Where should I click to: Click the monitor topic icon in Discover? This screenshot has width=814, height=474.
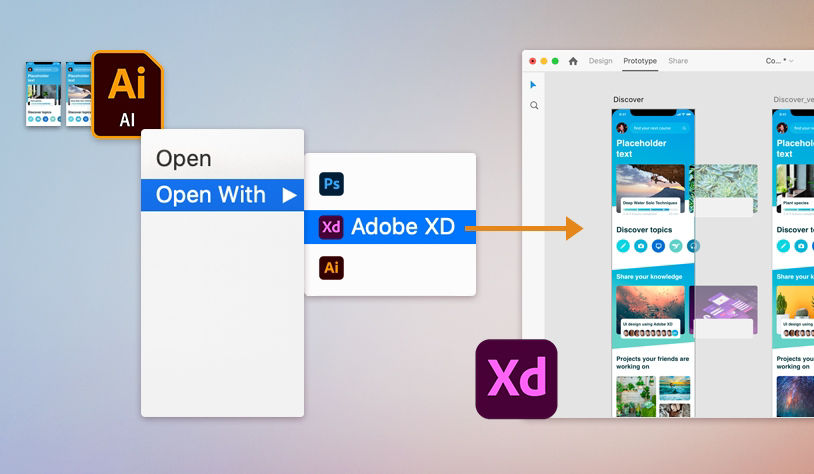[x=658, y=246]
